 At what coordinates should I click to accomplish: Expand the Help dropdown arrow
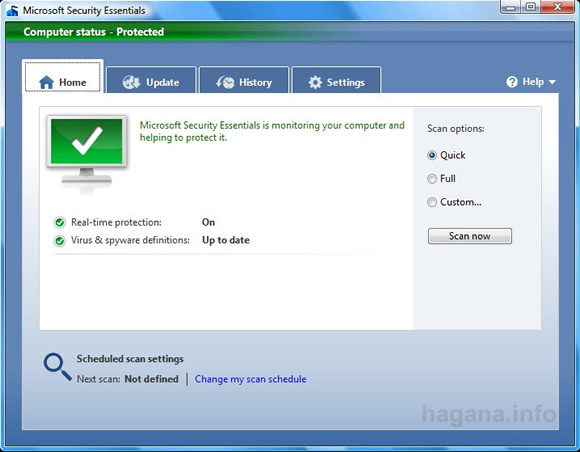click(x=552, y=82)
